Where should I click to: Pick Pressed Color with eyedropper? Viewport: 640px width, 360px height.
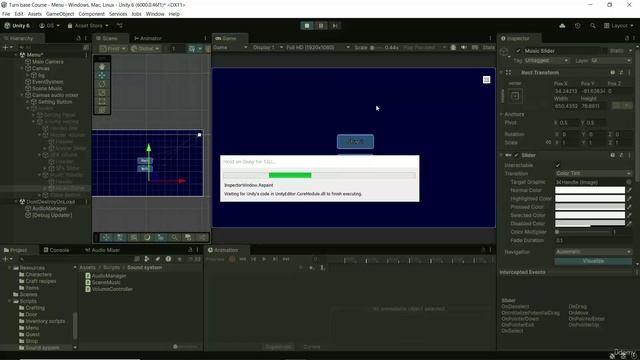click(x=629, y=207)
